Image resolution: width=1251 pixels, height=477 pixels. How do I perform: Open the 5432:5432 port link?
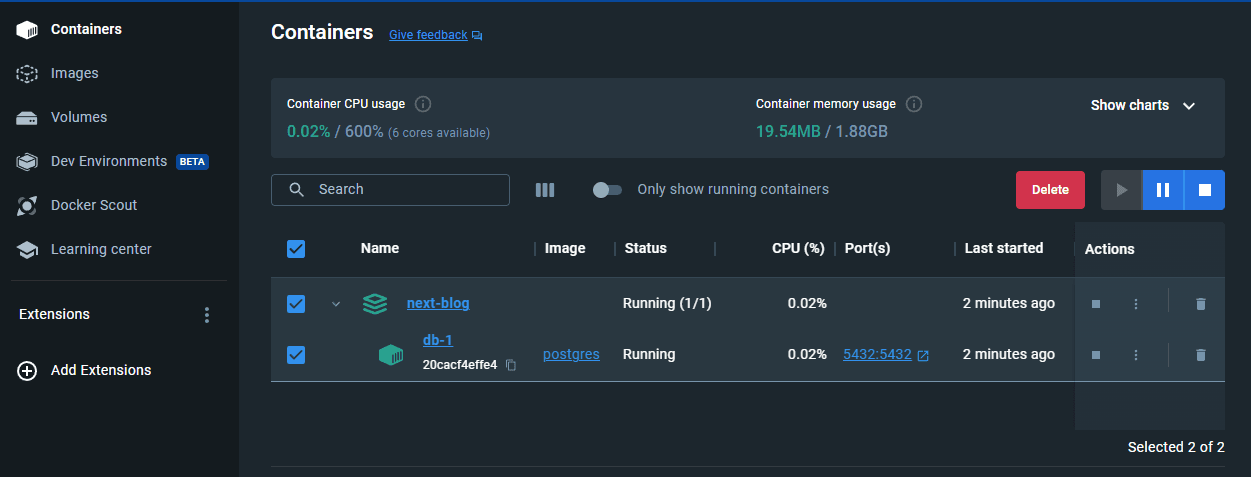point(877,354)
